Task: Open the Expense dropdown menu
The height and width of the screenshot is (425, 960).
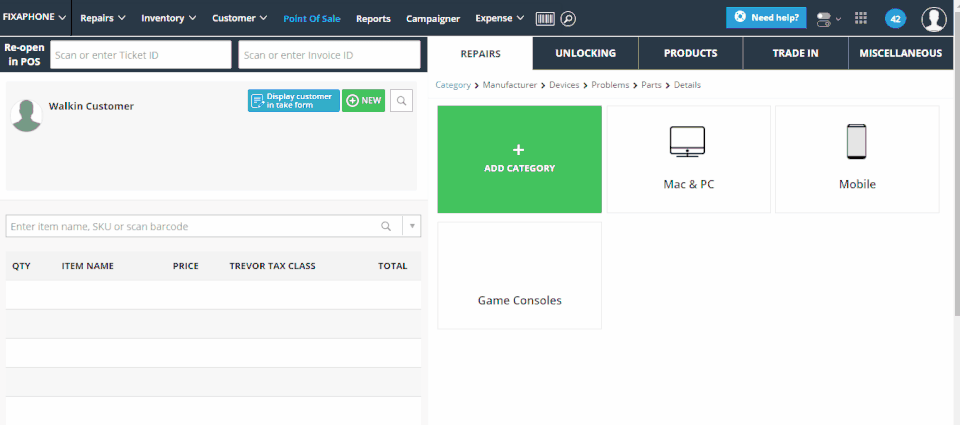Action: (500, 18)
